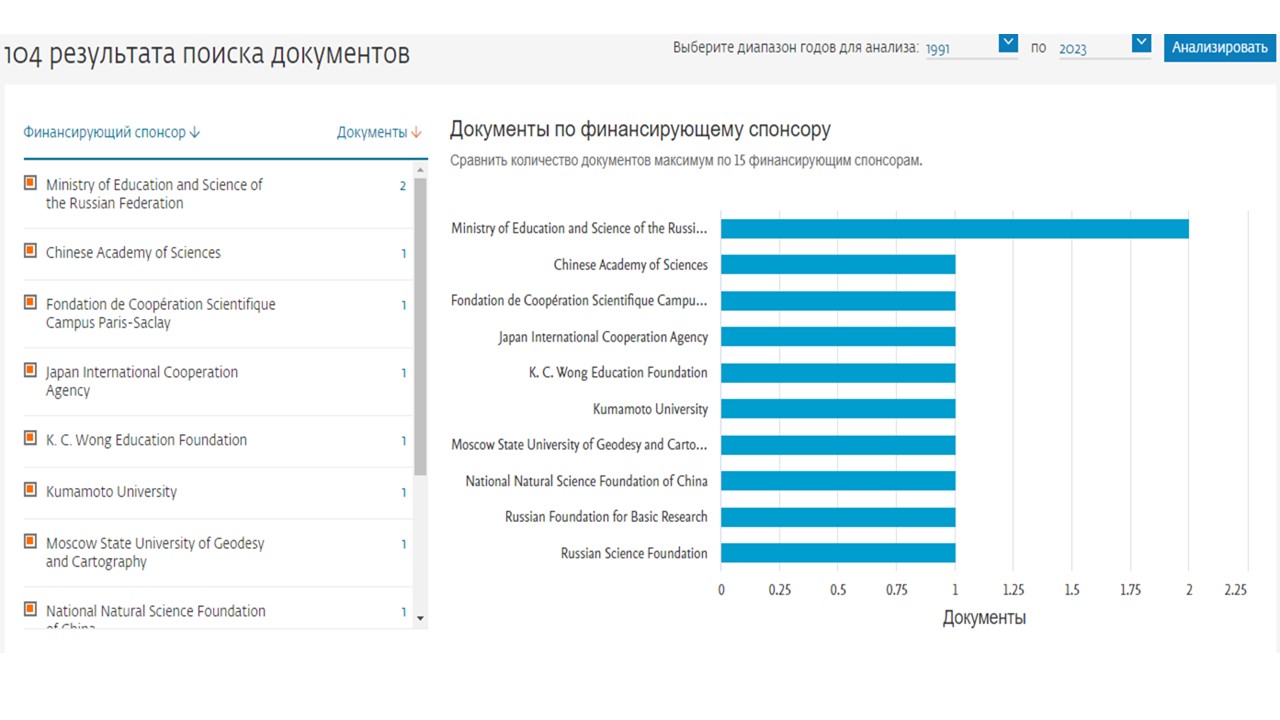This screenshot has width=1280, height=720.
Task: Toggle Fondation de Coopération Scientifique checkbox
Action: coord(30,302)
